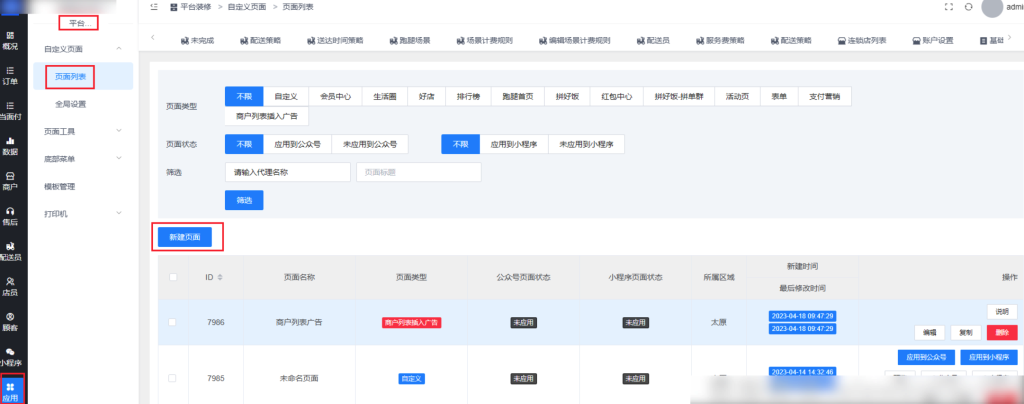This screenshot has width=1024, height=404.
Task: Collapse the 自定义页面 menu group
Action: tap(119, 48)
